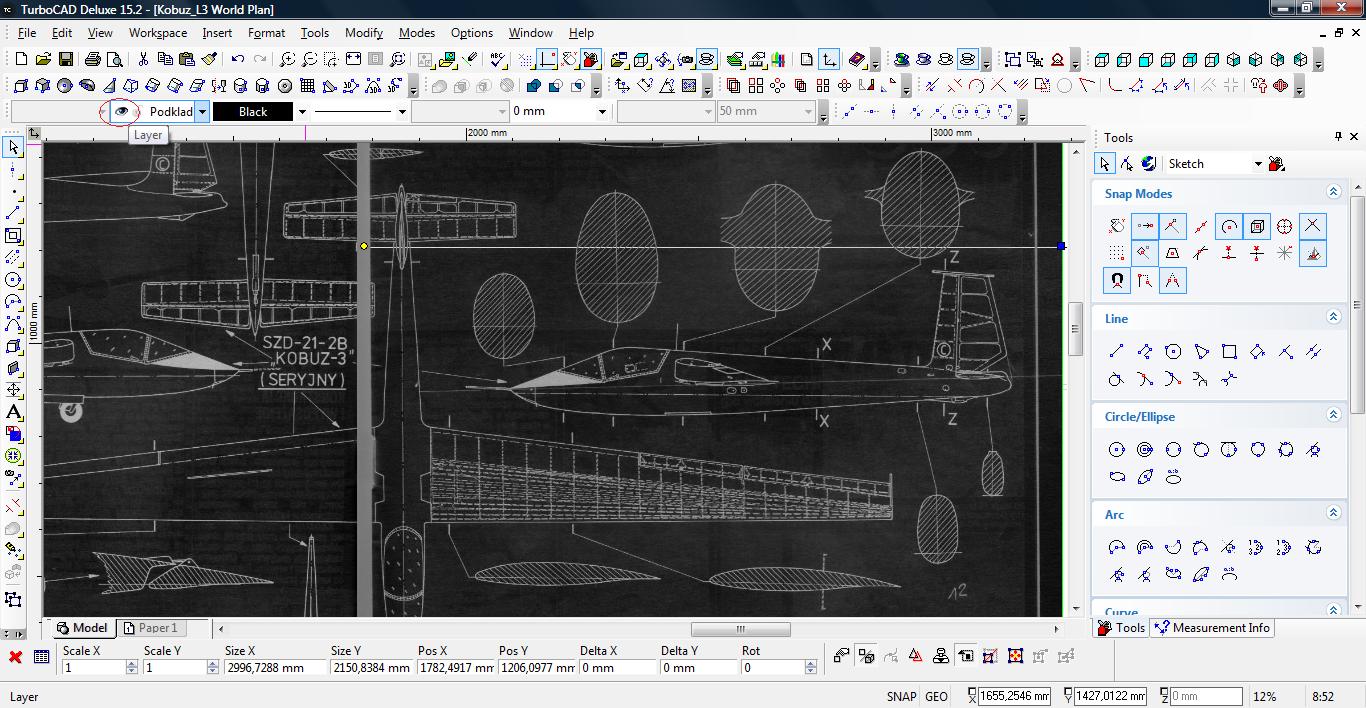The height and width of the screenshot is (708, 1366).
Task: Toggle the Intersection snap mode
Action: click(x=1313, y=226)
